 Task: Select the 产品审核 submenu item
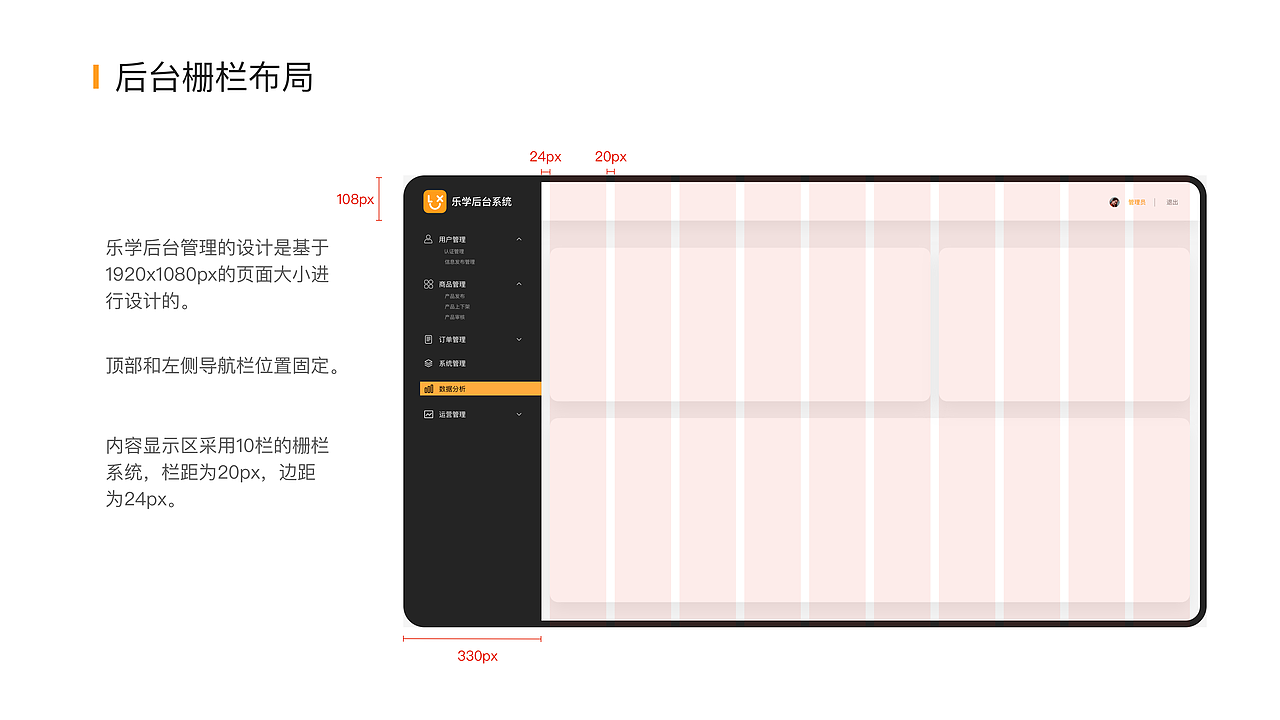coord(456,317)
